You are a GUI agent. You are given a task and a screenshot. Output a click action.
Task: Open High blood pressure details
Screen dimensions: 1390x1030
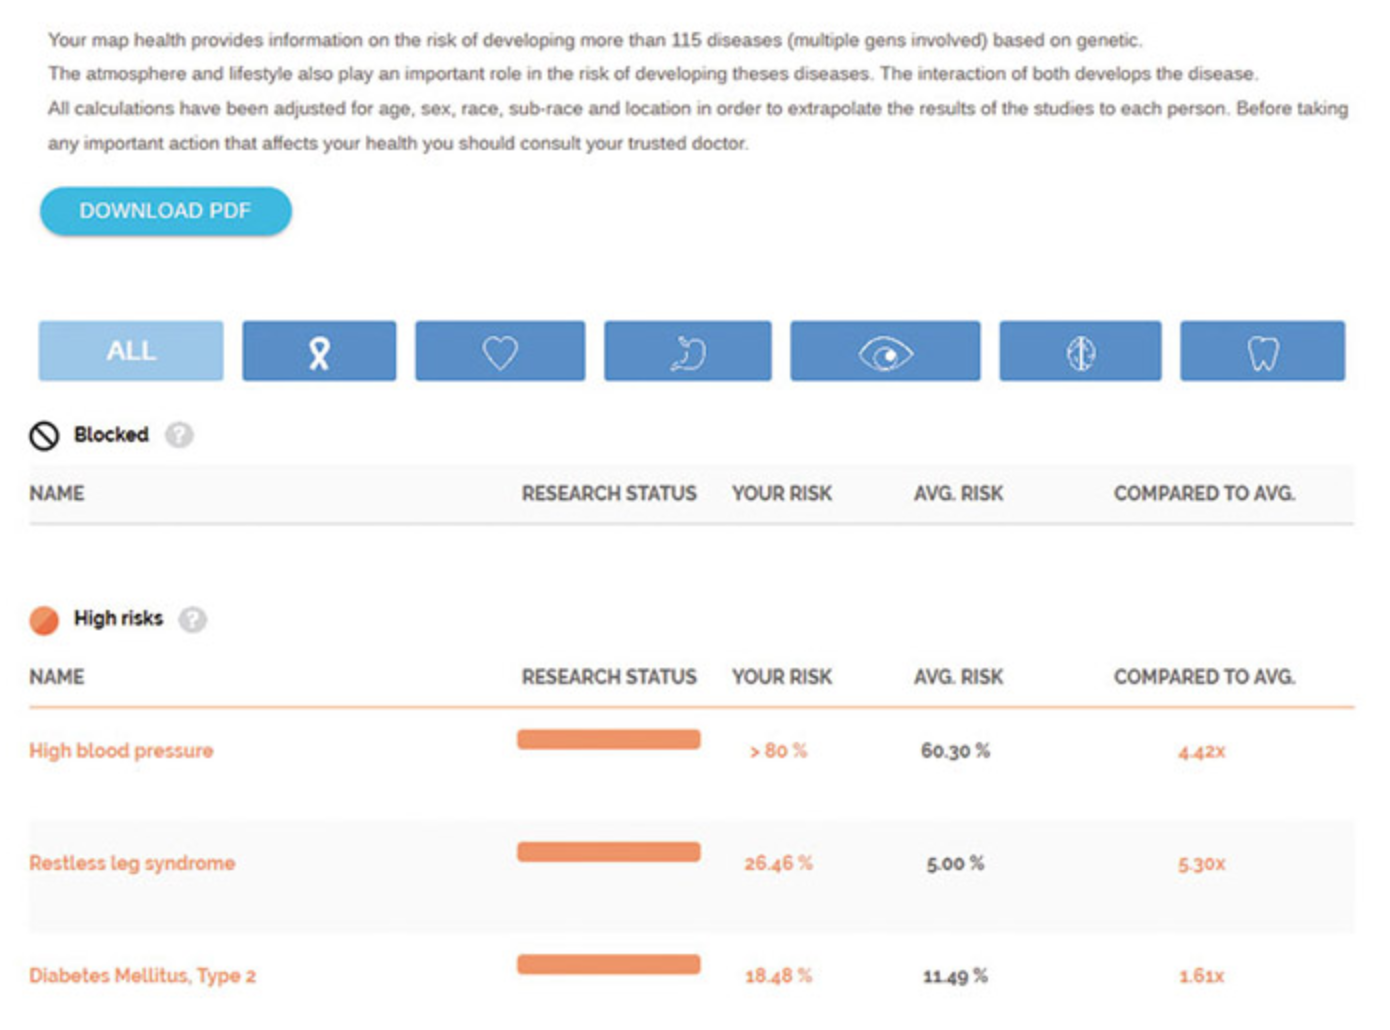pos(121,751)
